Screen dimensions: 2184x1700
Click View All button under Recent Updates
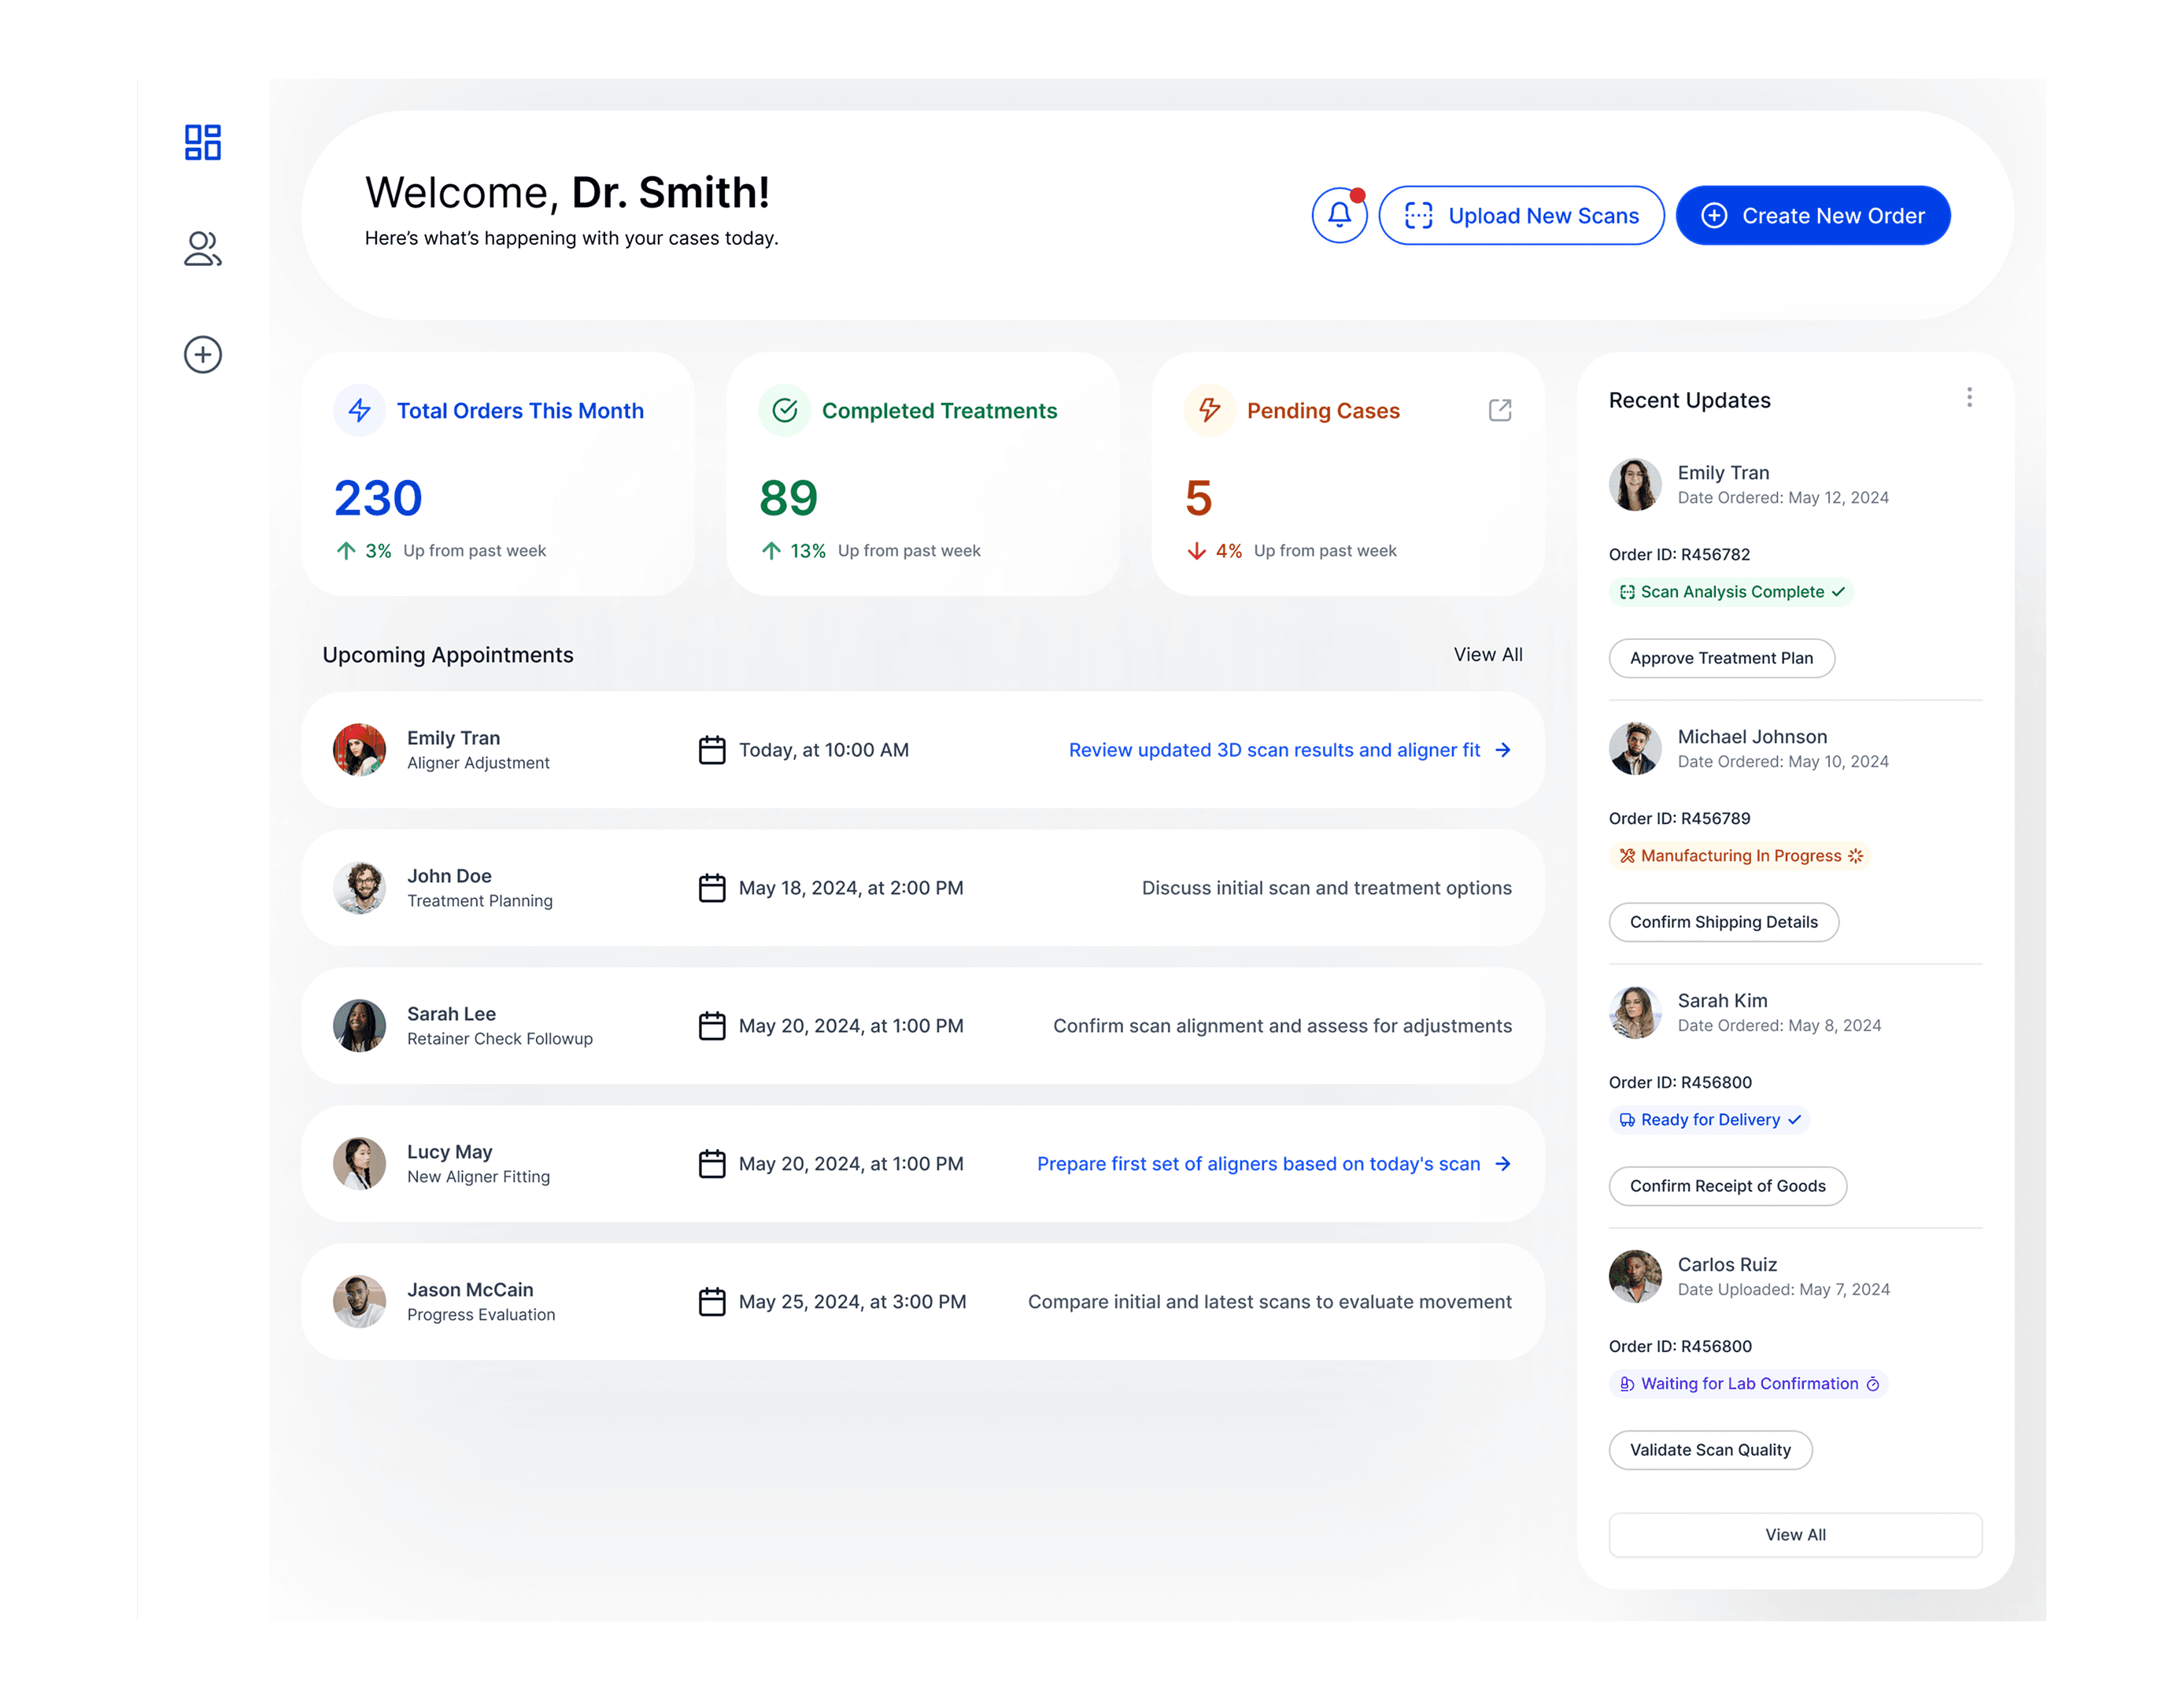1794,1535
